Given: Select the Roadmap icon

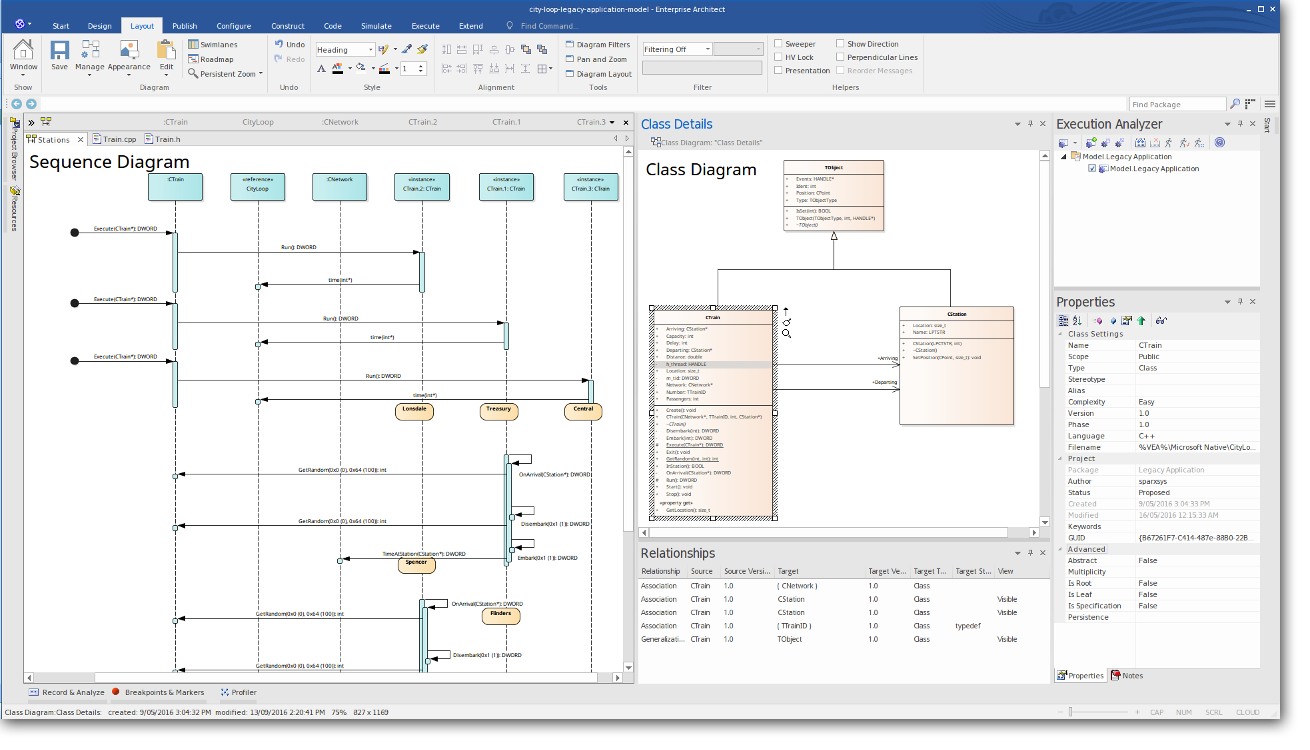Looking at the screenshot, I should click(x=210, y=59).
